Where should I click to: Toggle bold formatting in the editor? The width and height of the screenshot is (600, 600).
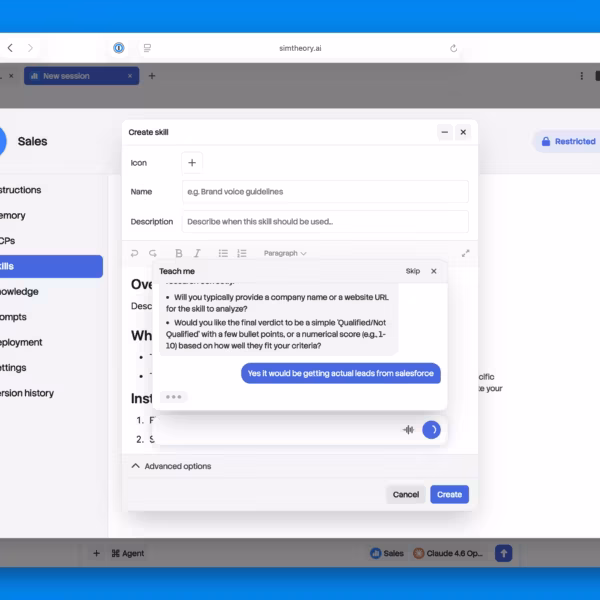pyautogui.click(x=179, y=254)
